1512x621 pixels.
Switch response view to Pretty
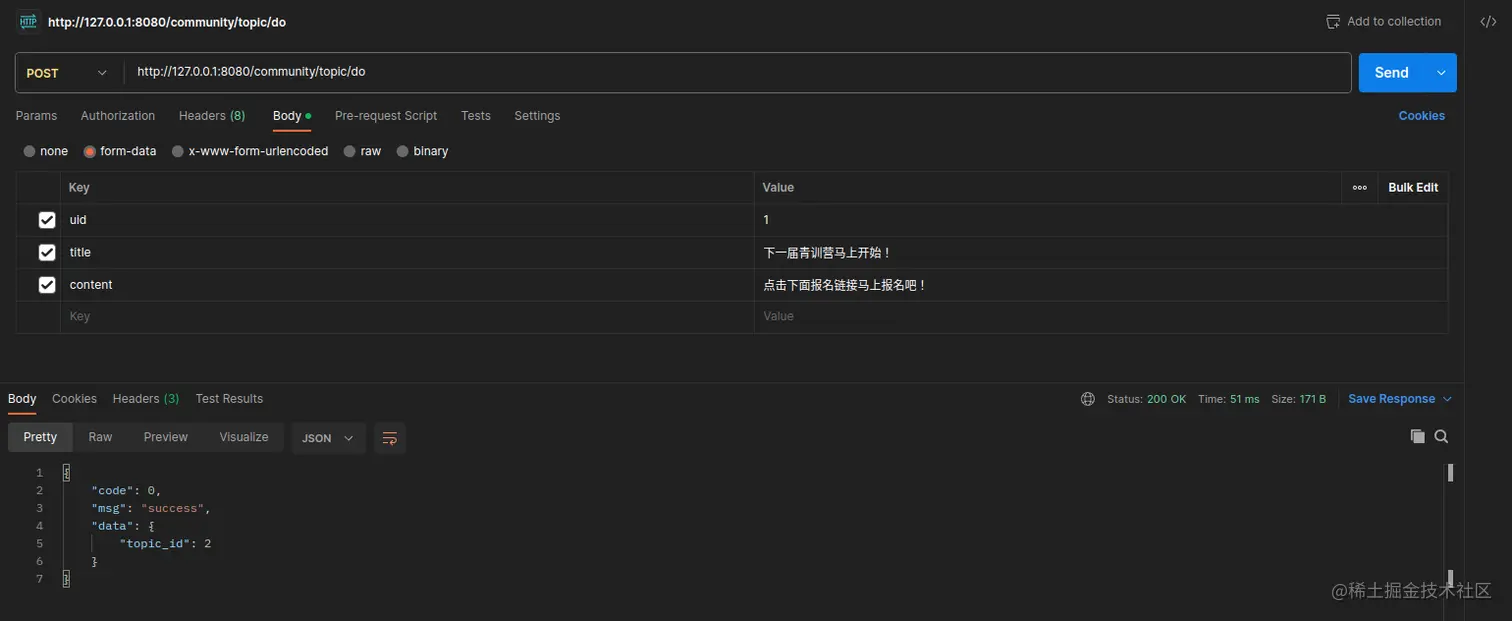tap(40, 438)
